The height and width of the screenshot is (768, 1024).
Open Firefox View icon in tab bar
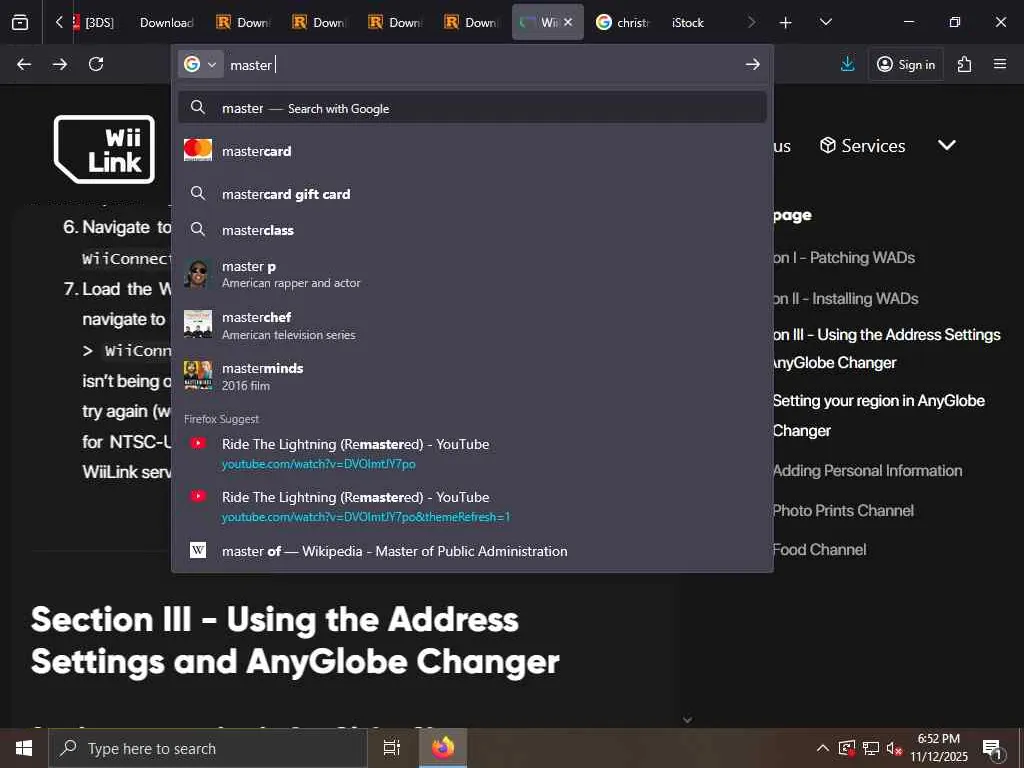coord(20,22)
